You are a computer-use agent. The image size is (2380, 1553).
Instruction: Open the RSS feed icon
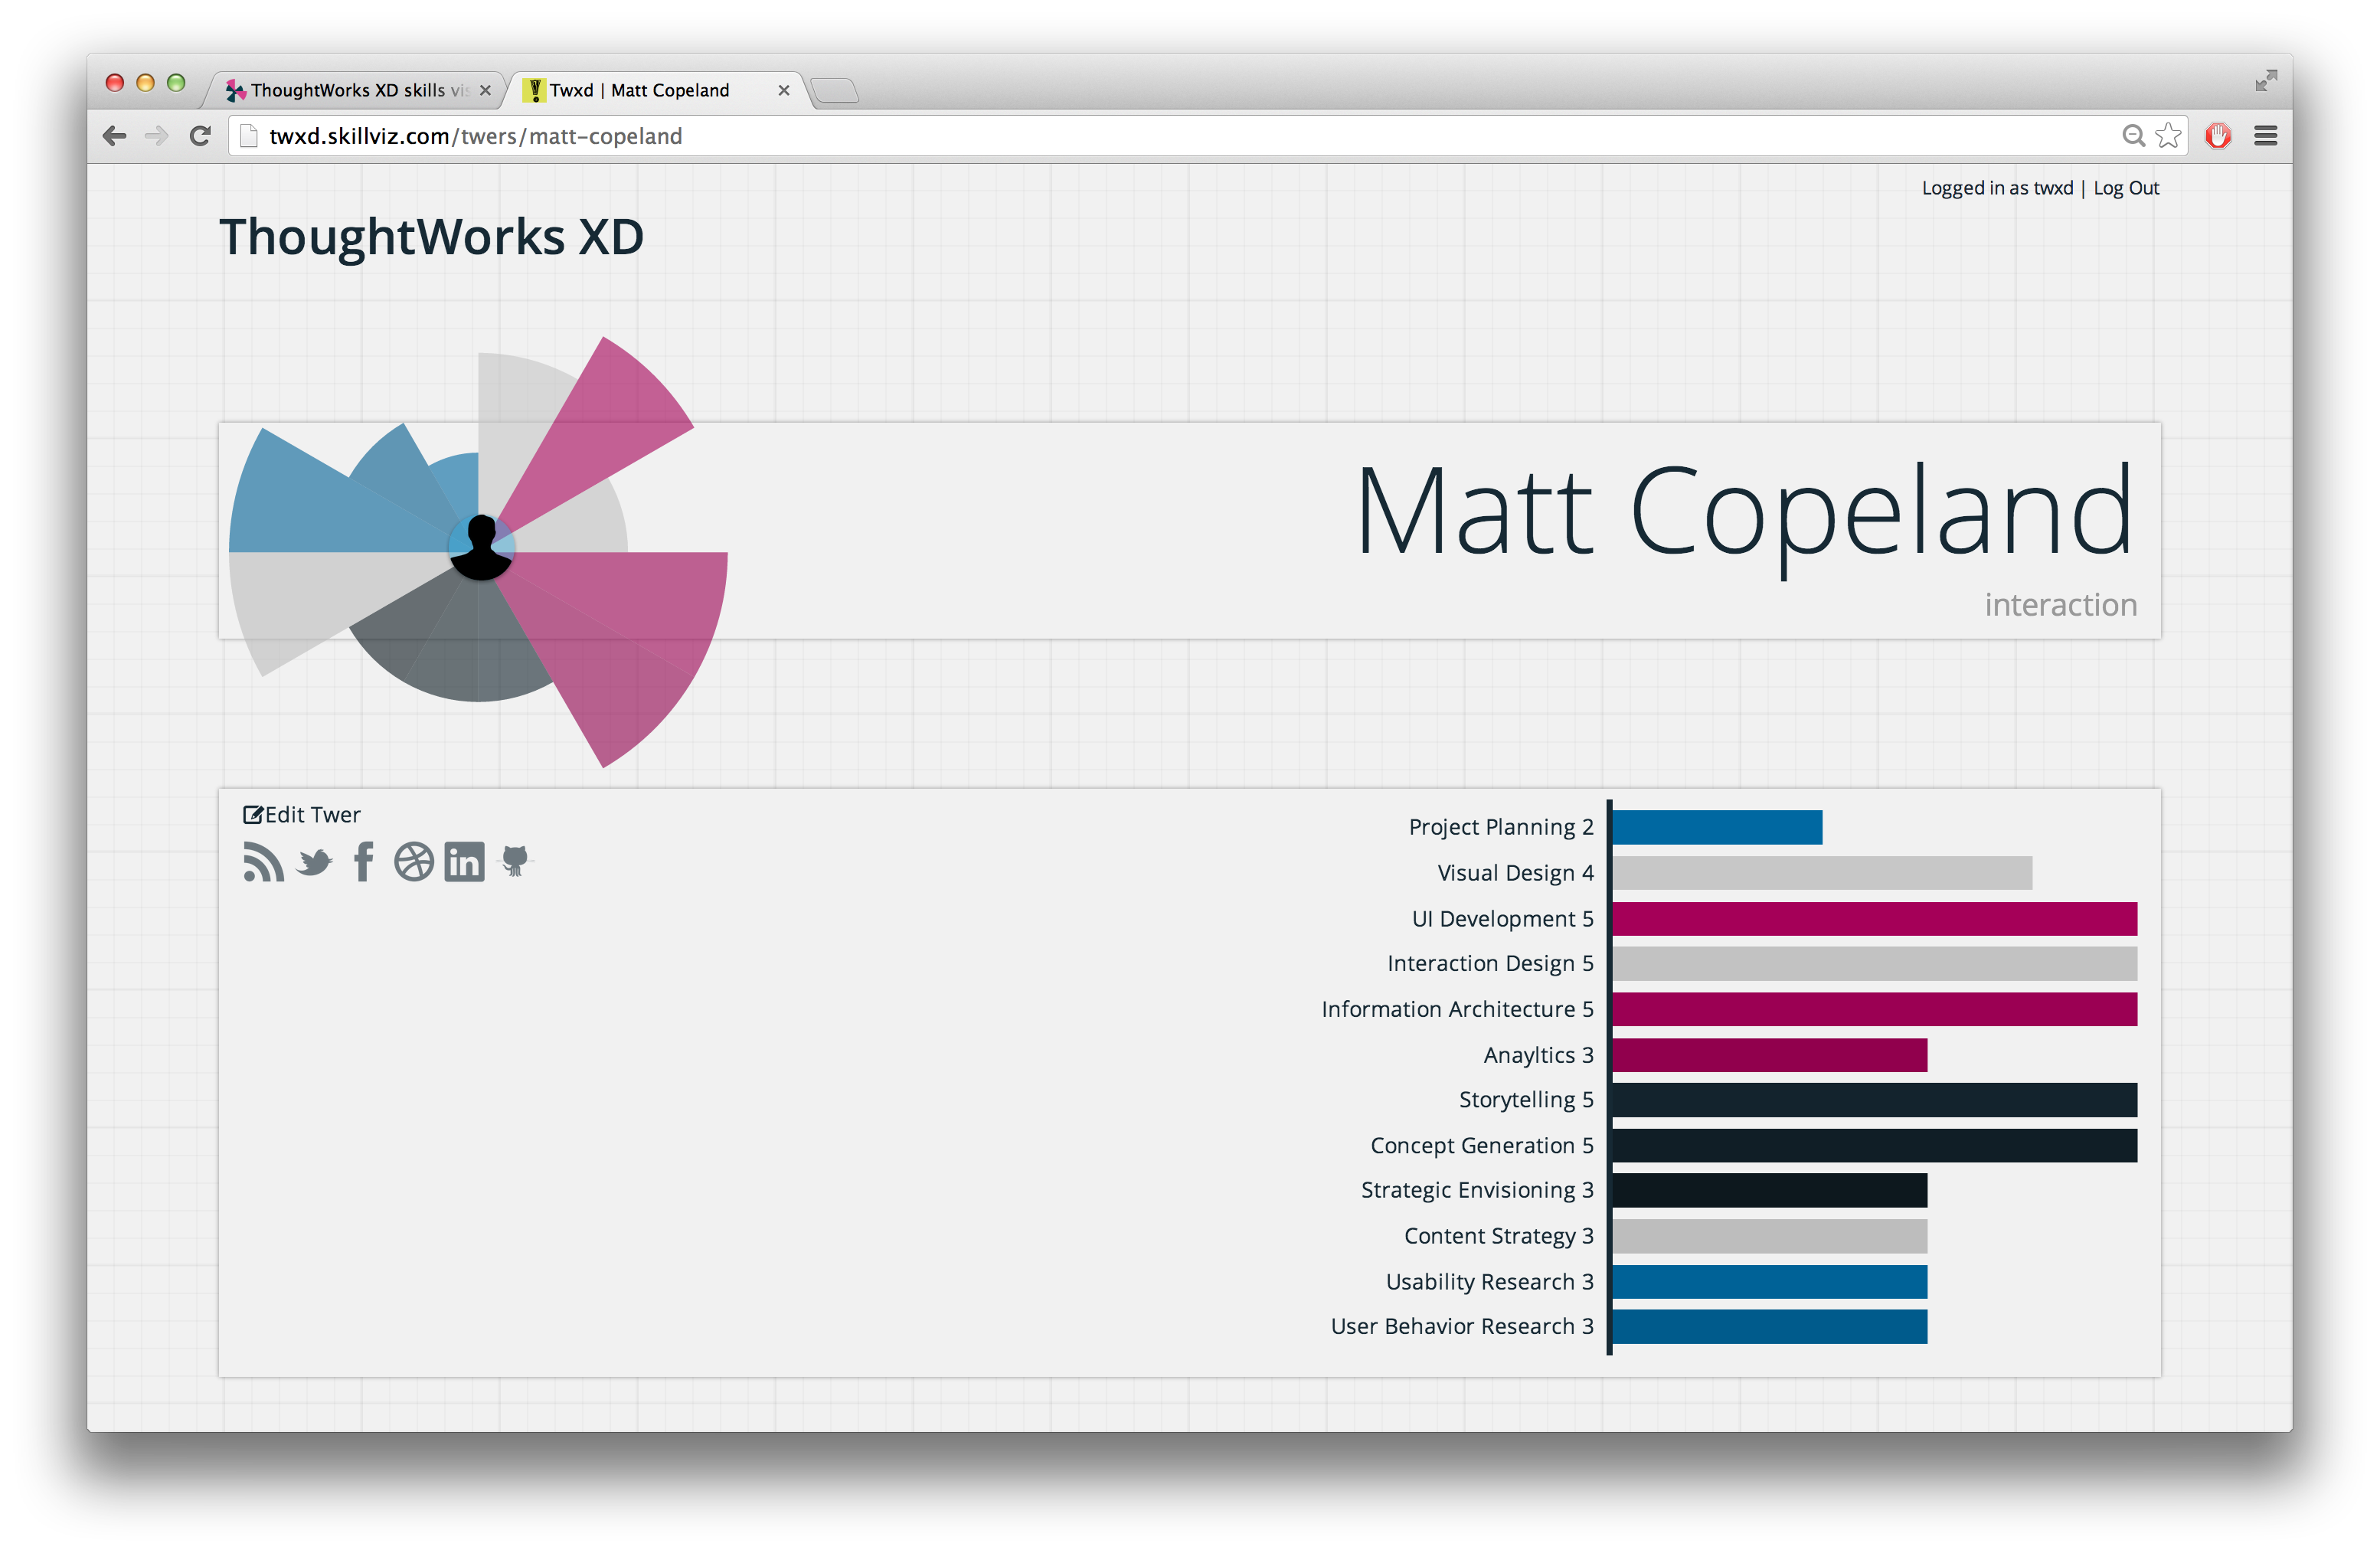(x=263, y=862)
